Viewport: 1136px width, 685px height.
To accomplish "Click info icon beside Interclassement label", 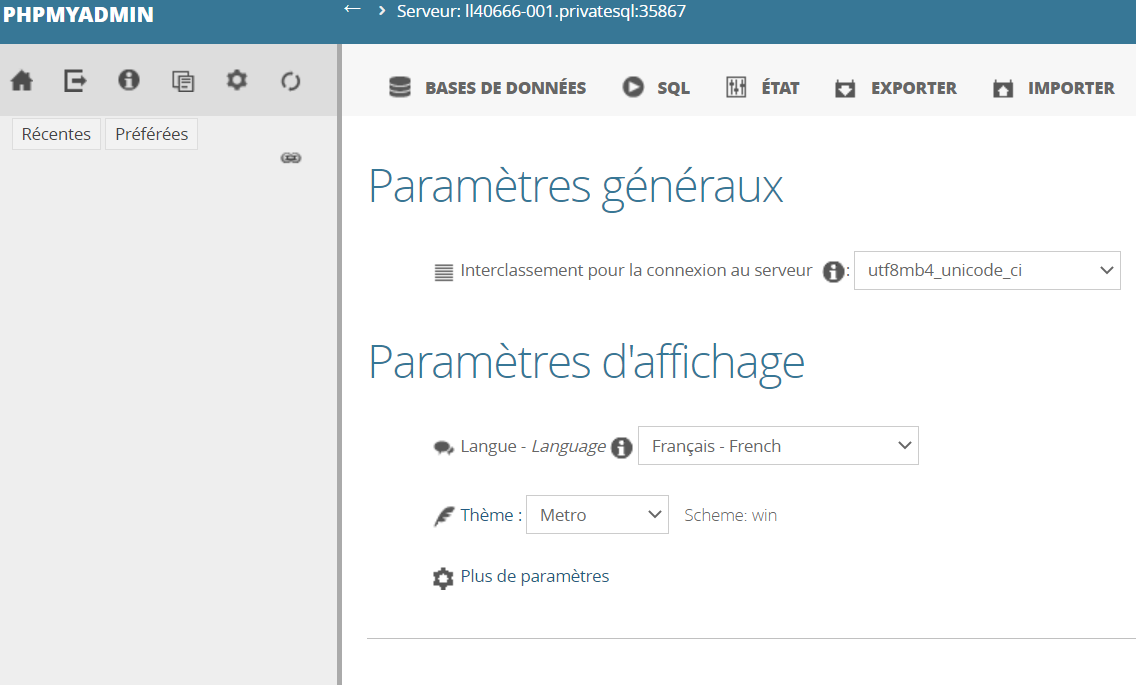I will point(833,272).
